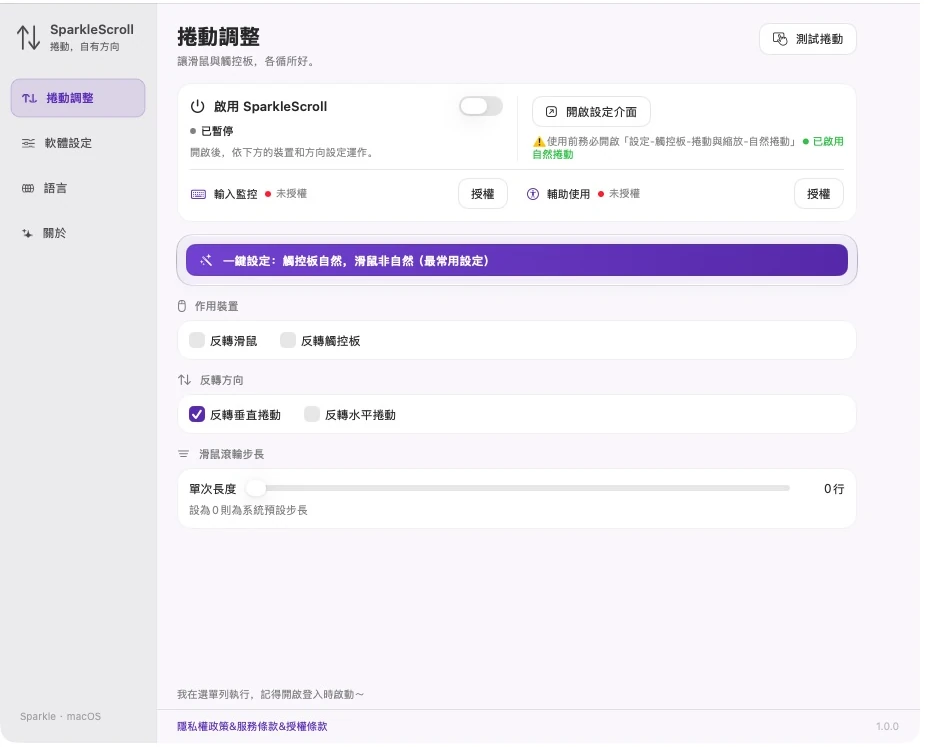Click the keyboard icon next to 輸入監控
The height and width of the screenshot is (747, 928).
pos(198,194)
